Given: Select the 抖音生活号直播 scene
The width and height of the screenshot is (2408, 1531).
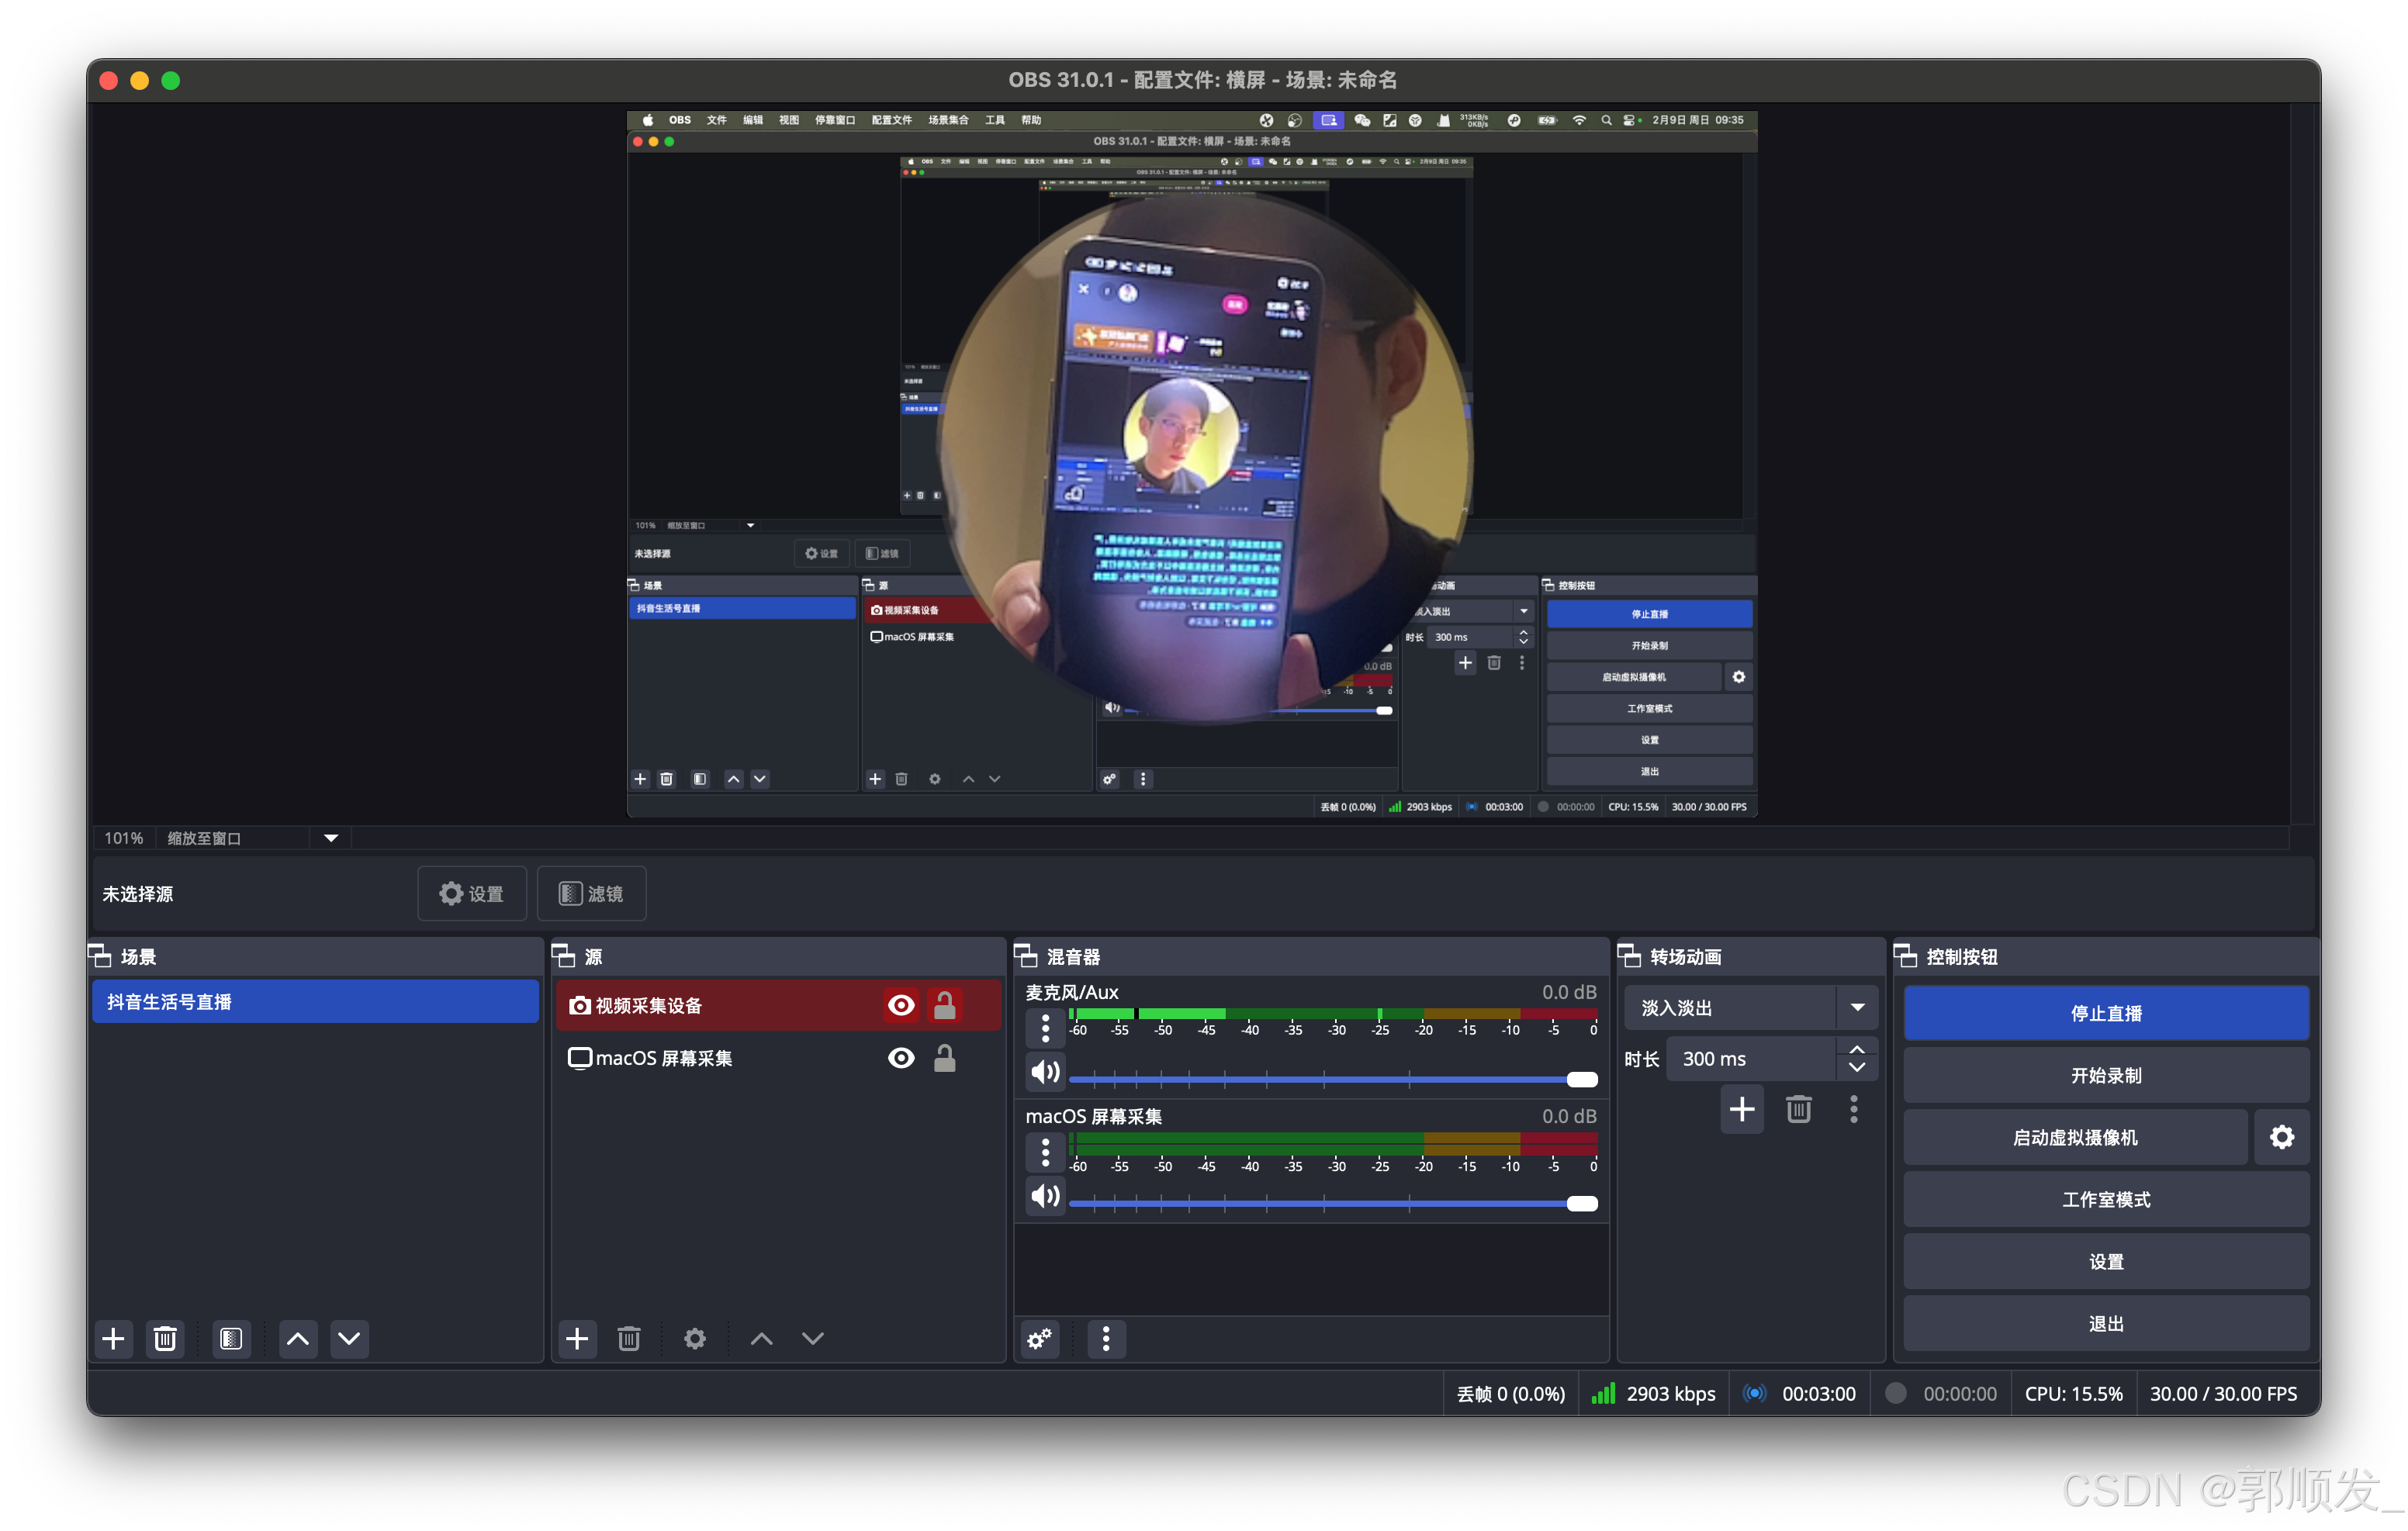Looking at the screenshot, I should tap(315, 1002).
